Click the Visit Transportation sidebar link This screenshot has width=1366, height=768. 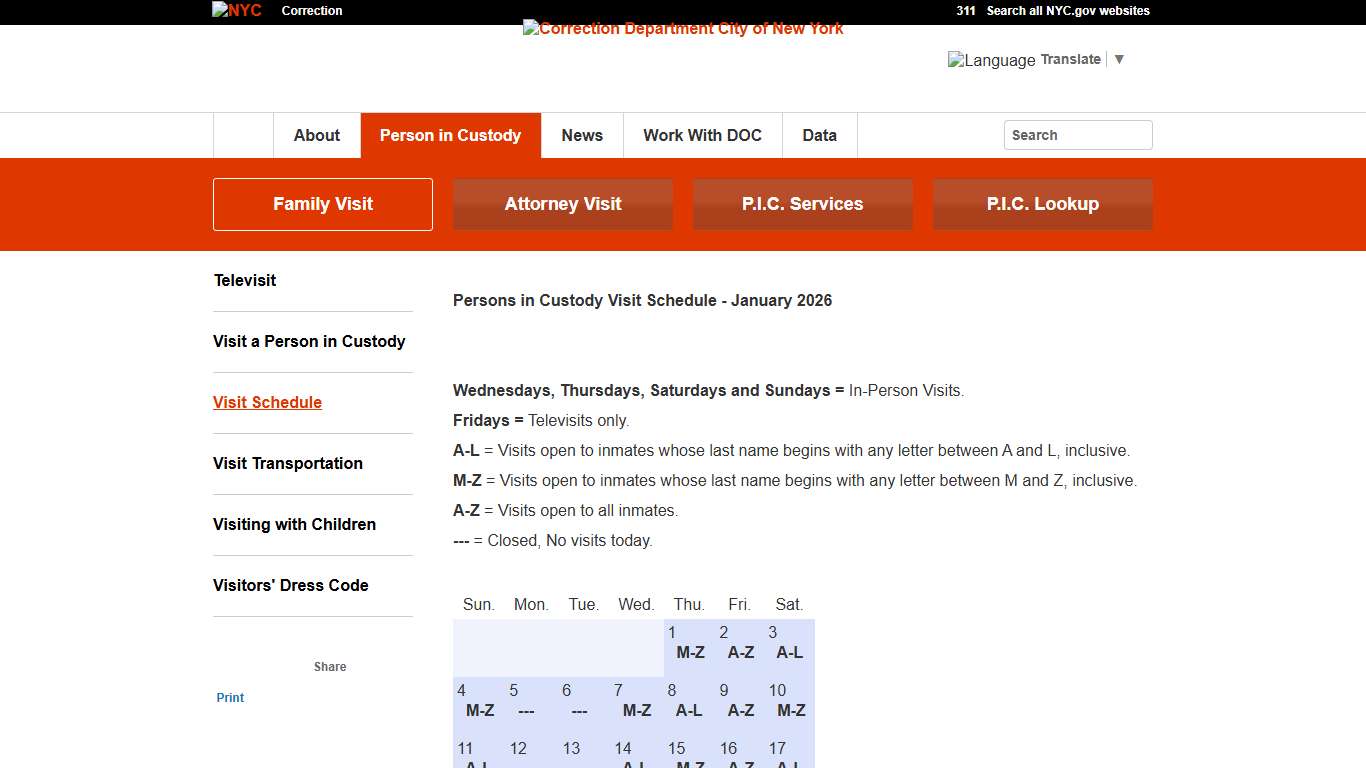tap(287, 463)
